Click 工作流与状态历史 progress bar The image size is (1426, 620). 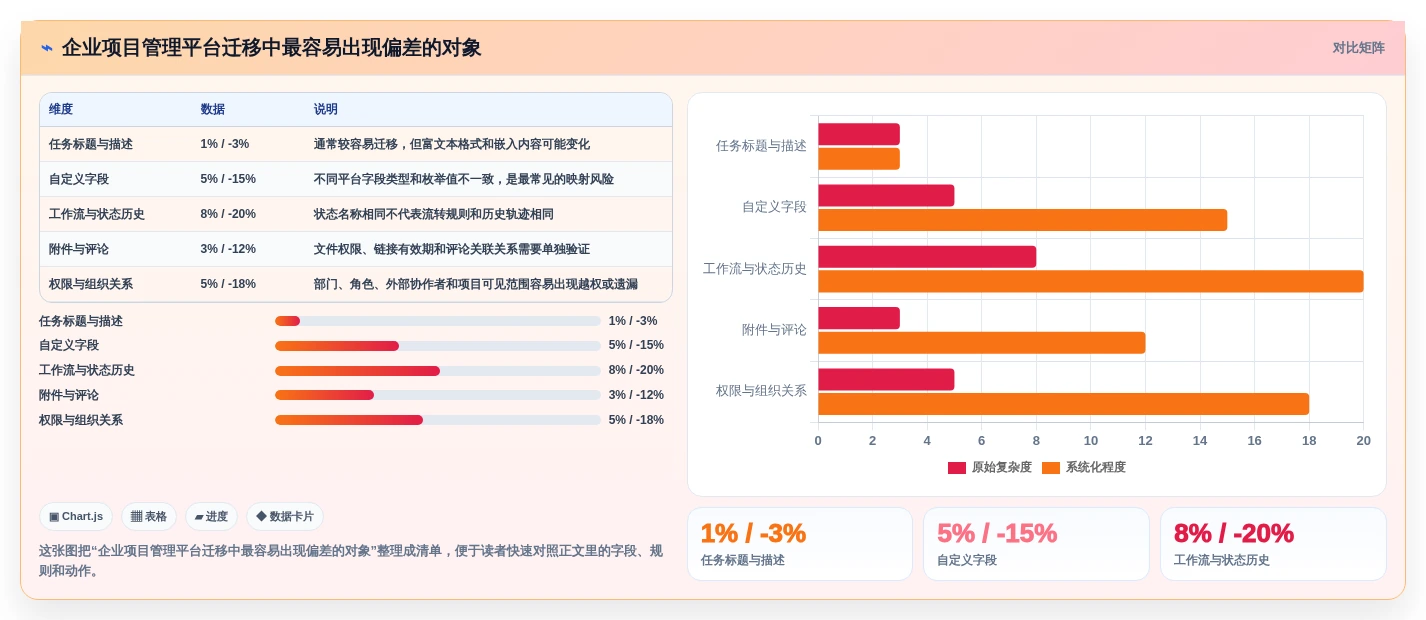click(x=438, y=370)
